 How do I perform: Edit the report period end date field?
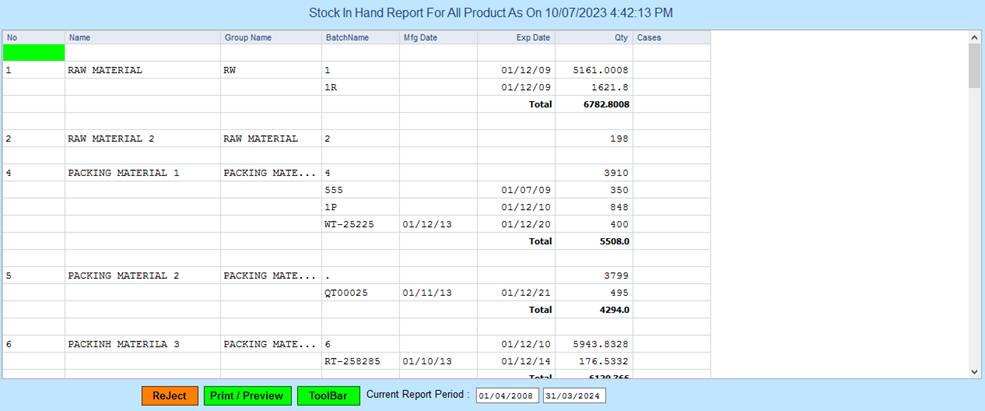click(574, 396)
